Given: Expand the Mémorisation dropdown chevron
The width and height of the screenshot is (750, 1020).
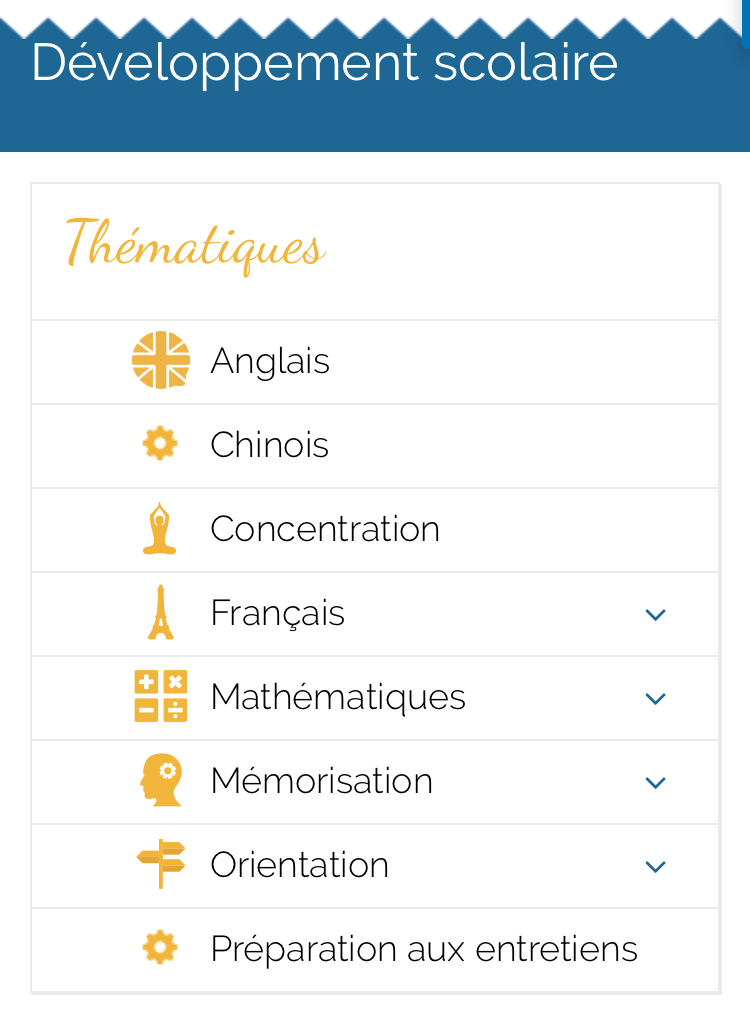Looking at the screenshot, I should tap(656, 782).
